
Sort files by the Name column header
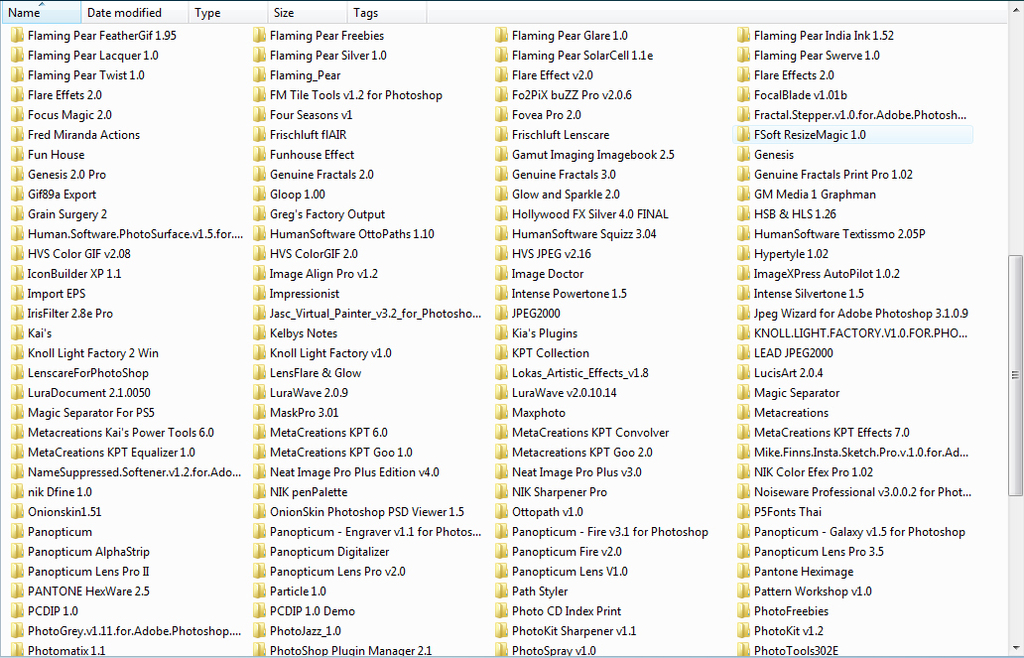pyautogui.click(x=40, y=12)
